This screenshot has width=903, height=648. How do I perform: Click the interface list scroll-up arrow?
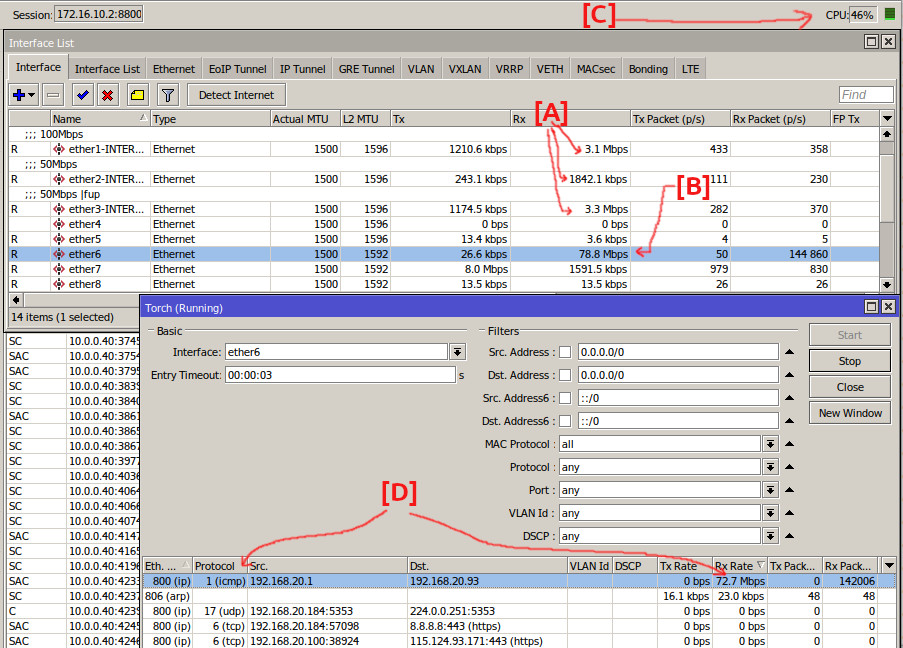[x=887, y=134]
